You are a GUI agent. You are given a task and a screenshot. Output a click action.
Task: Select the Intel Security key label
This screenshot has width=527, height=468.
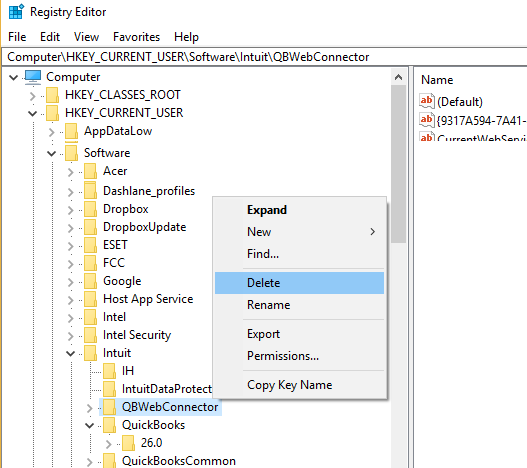[137, 335]
